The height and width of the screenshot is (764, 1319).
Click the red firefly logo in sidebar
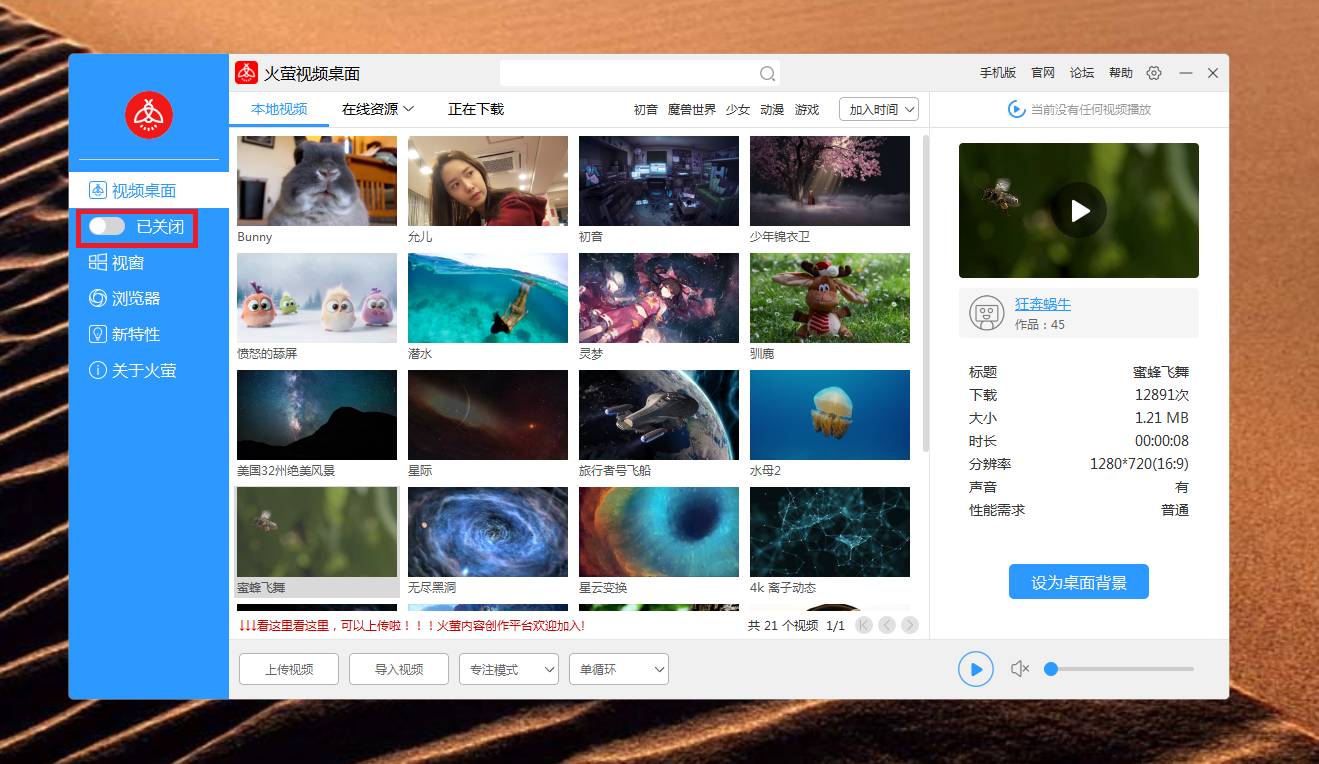pyautogui.click(x=149, y=115)
